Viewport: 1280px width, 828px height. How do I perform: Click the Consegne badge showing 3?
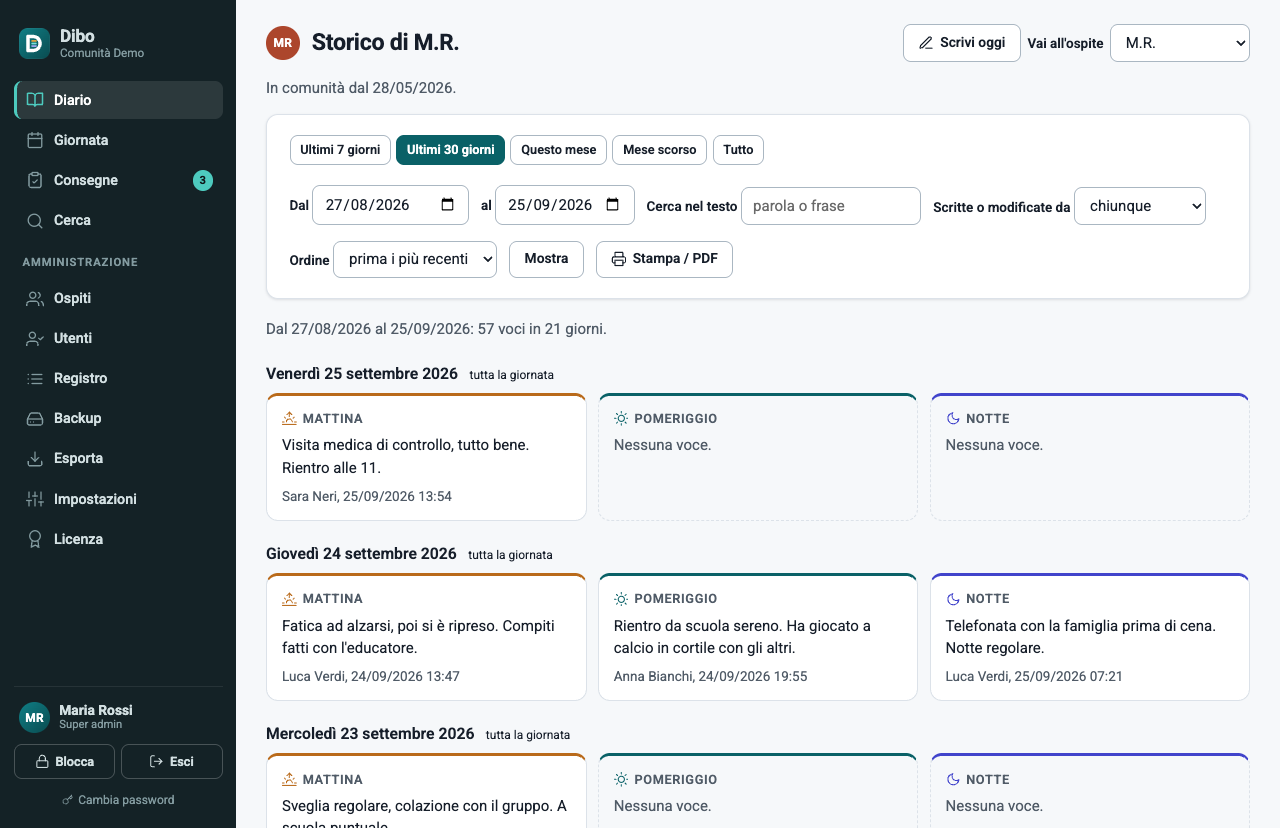coord(203,180)
